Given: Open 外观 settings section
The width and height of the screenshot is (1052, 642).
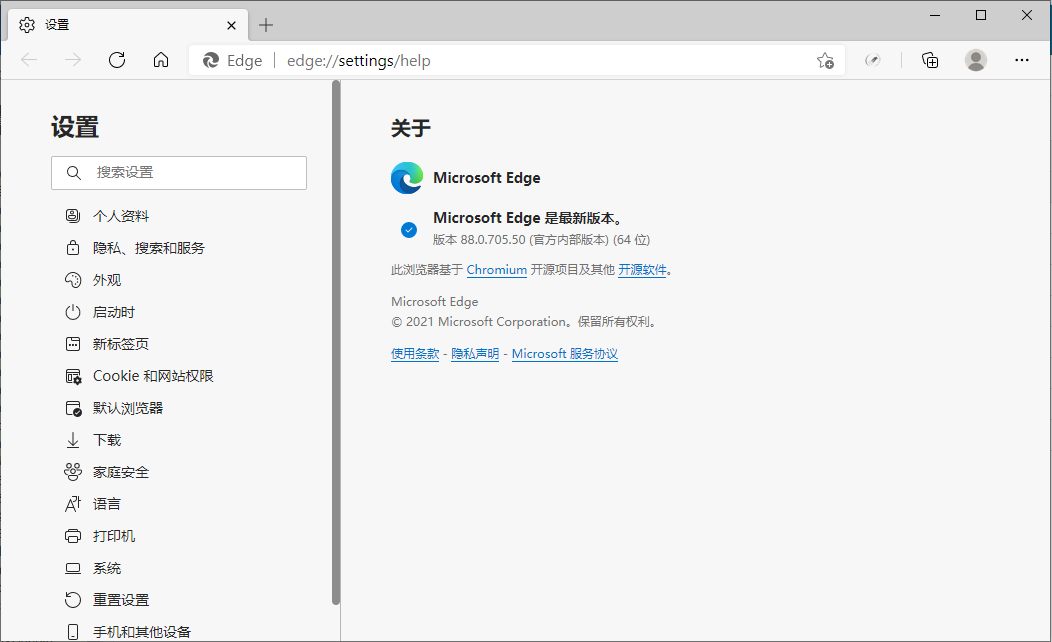Looking at the screenshot, I should pyautogui.click(x=107, y=280).
